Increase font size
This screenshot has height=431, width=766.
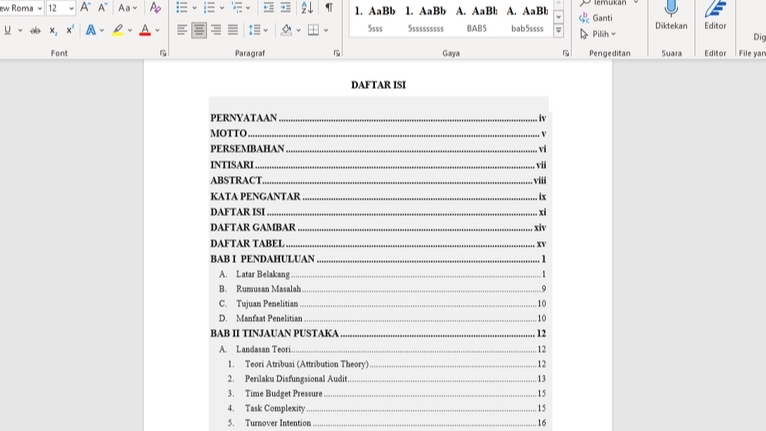(85, 7)
